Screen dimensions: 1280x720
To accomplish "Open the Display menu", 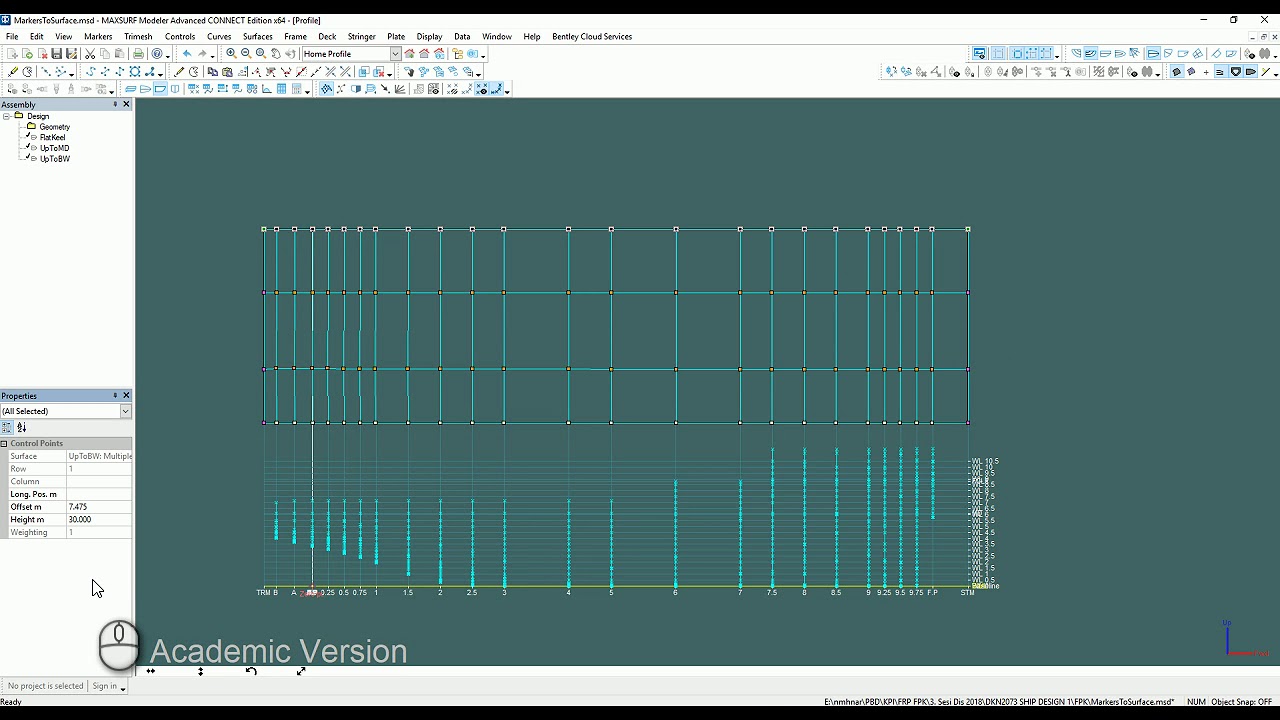I will click(x=429, y=36).
